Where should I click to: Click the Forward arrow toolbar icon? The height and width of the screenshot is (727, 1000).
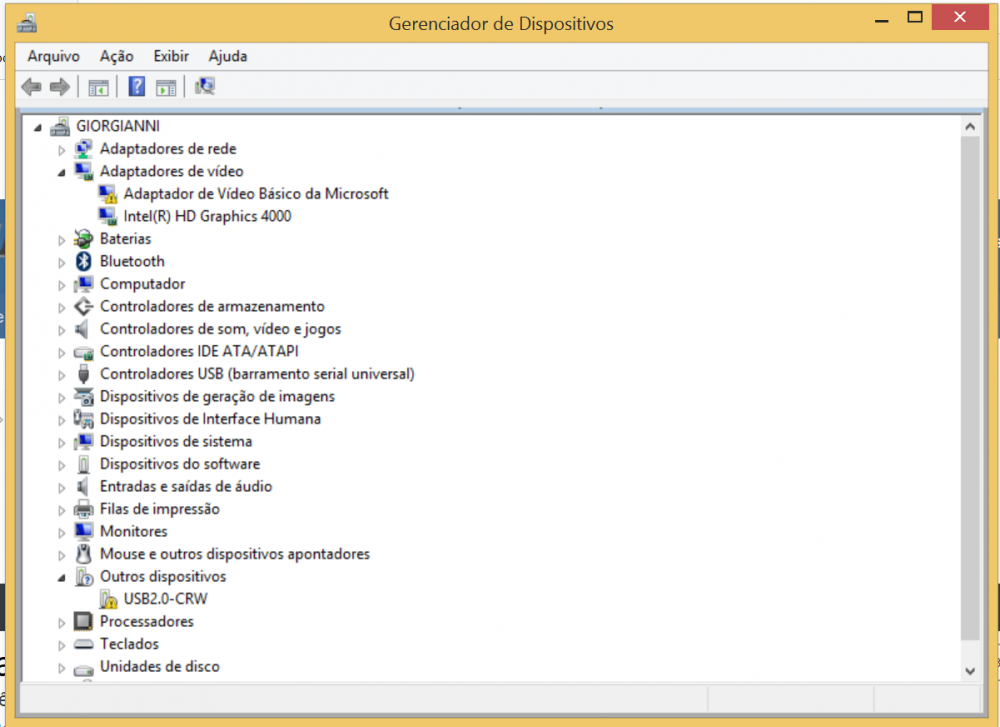click(x=60, y=87)
